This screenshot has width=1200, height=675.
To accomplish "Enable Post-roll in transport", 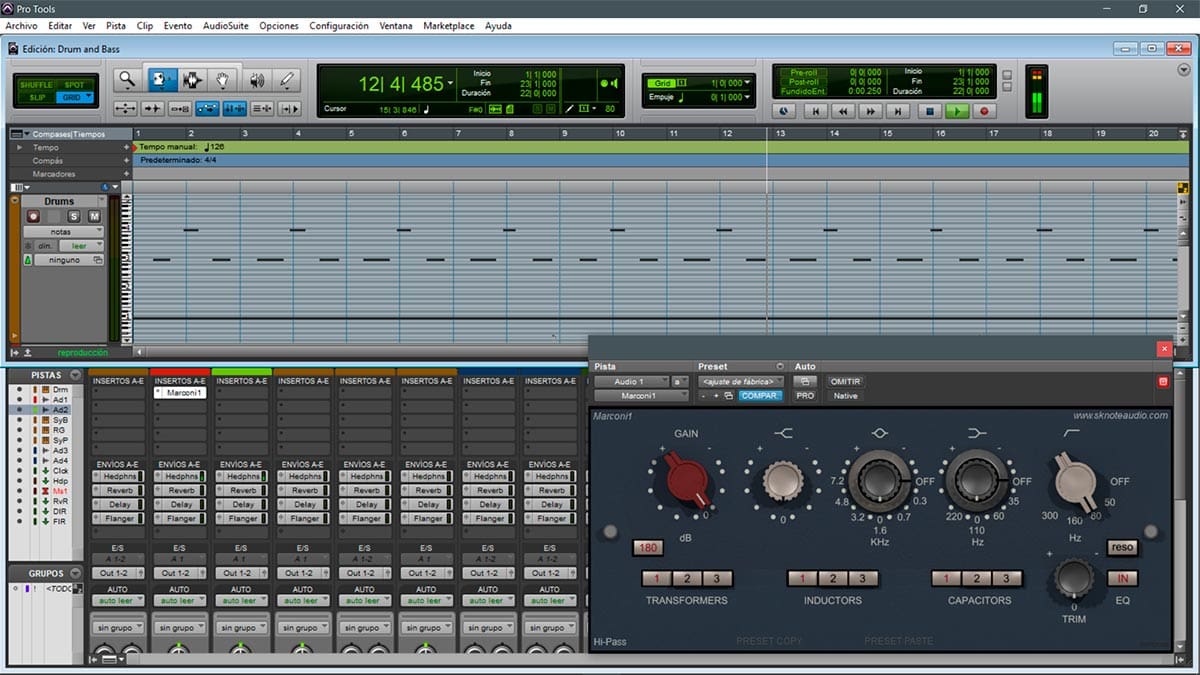I will pos(803,81).
